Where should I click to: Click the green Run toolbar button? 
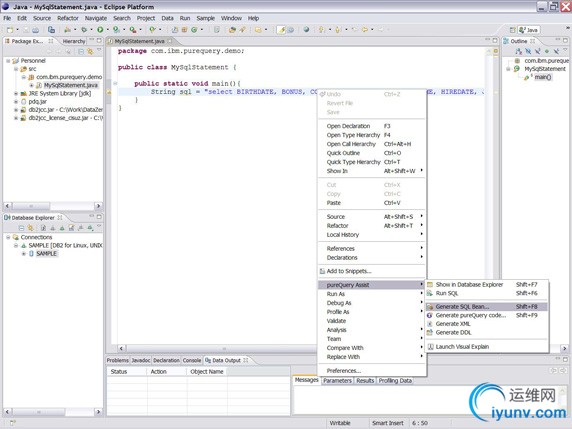(x=100, y=30)
